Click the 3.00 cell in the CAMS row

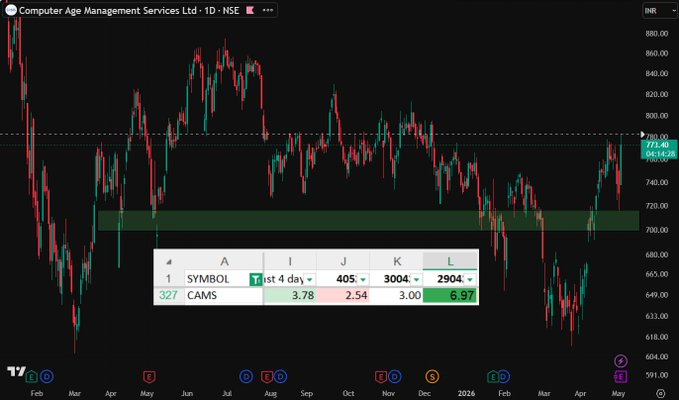(x=396, y=295)
